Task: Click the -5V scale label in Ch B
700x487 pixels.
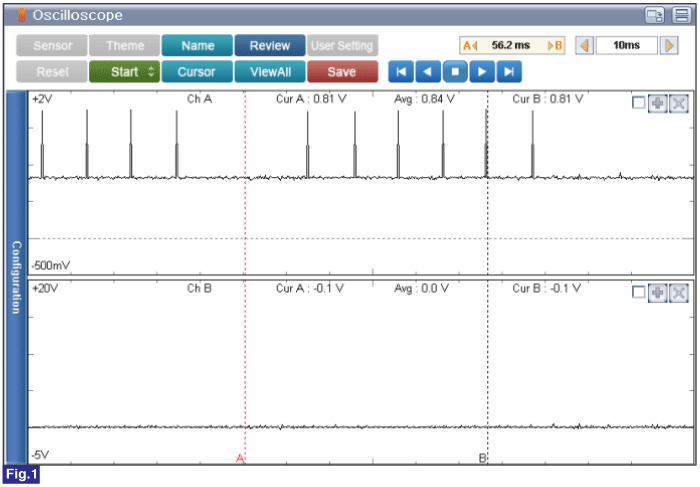Action: 40,455
